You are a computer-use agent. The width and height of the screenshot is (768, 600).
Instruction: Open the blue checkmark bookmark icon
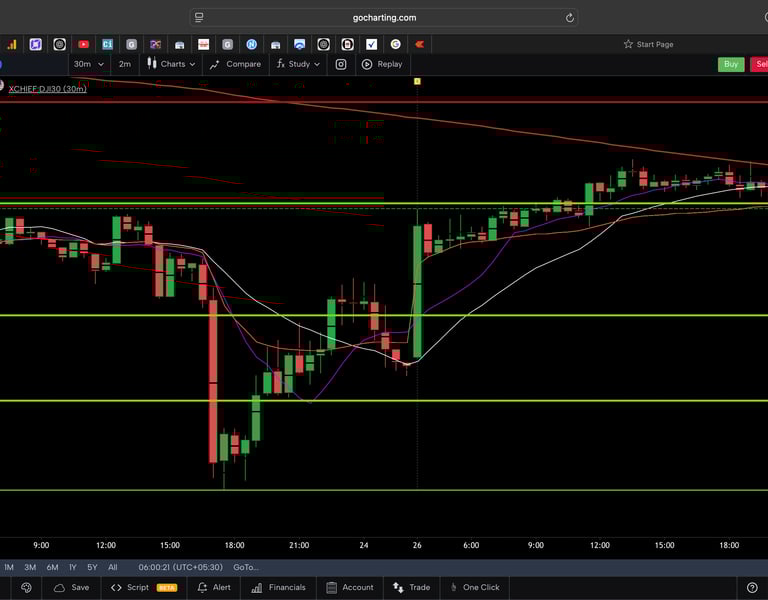coord(371,45)
